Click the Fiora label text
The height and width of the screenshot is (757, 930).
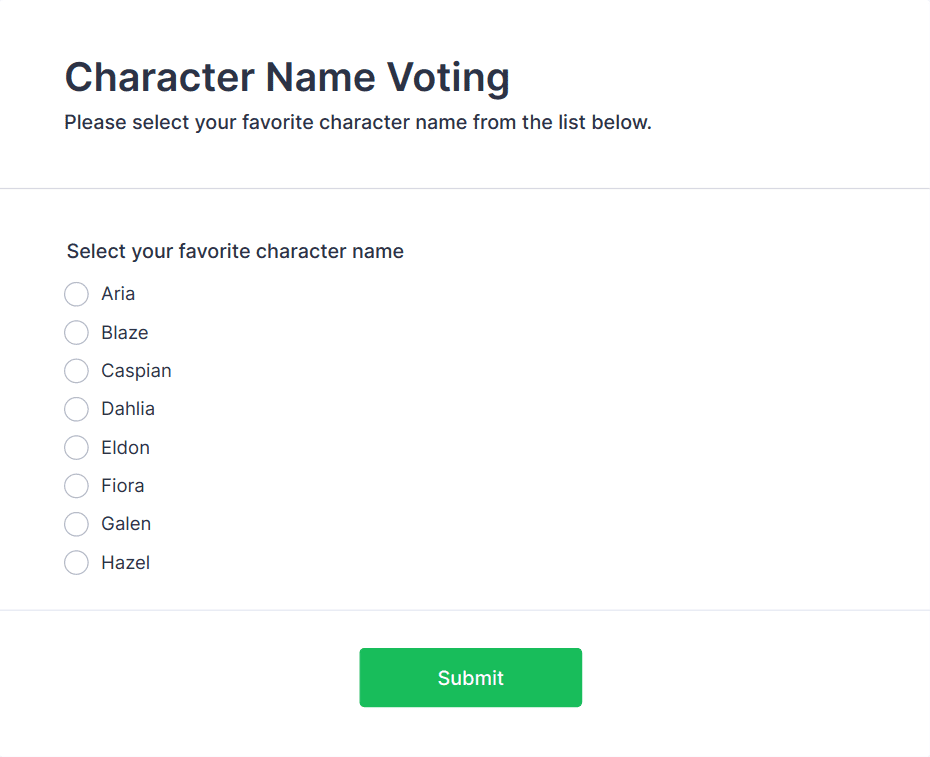122,486
